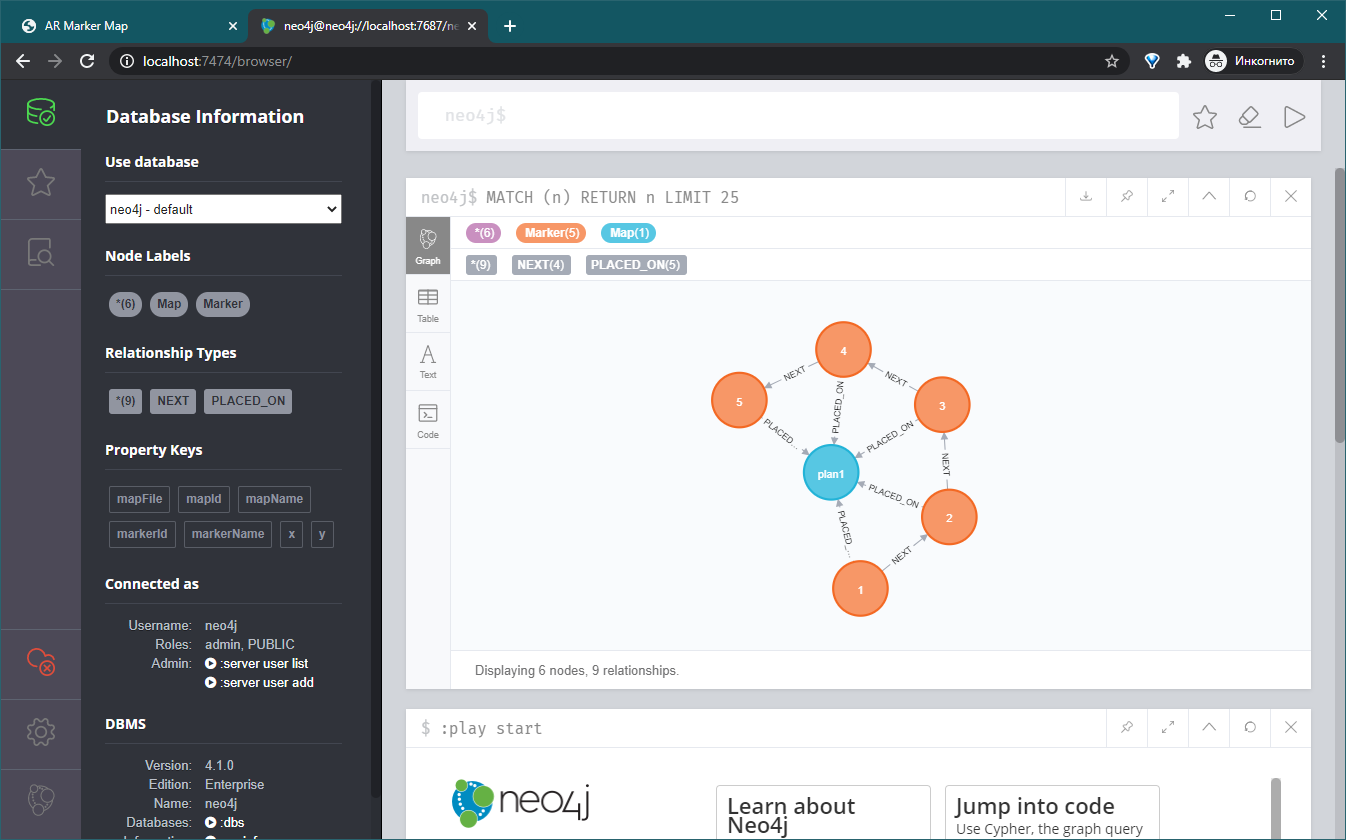Image resolution: width=1346 pixels, height=840 pixels.
Task: Run query with the play icon
Action: (1295, 117)
